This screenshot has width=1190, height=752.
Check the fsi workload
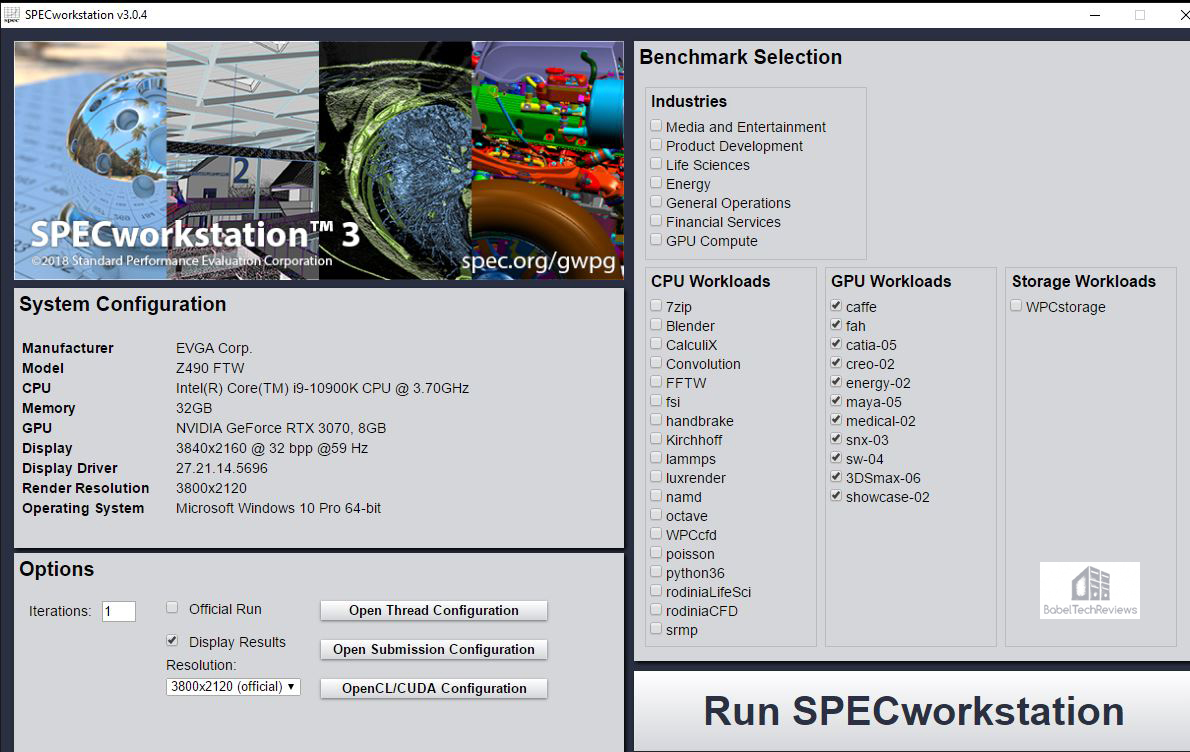(656, 401)
